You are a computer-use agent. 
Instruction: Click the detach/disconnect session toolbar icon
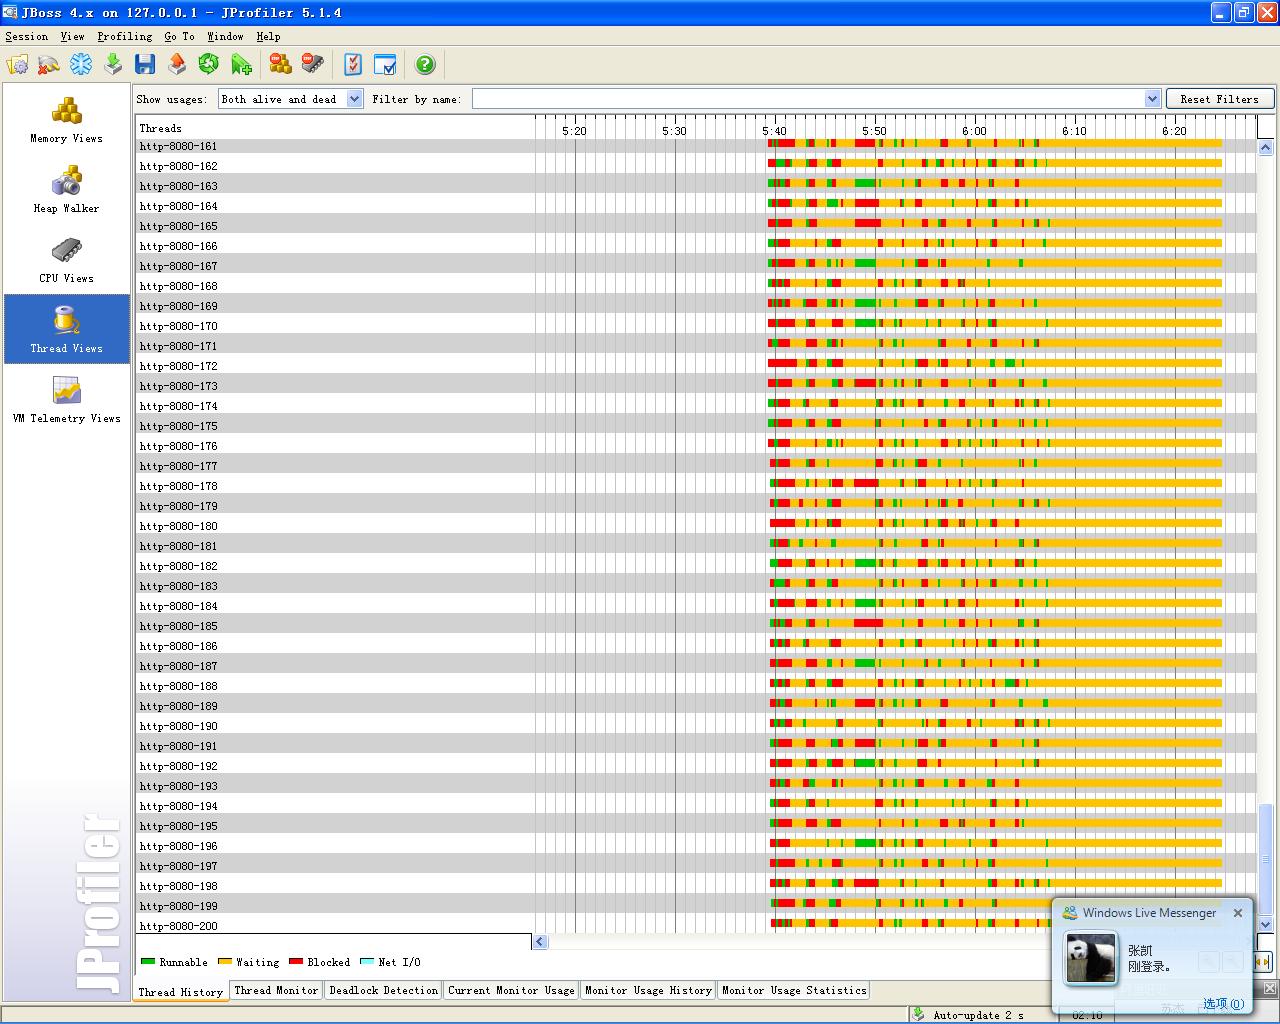click(x=49, y=65)
